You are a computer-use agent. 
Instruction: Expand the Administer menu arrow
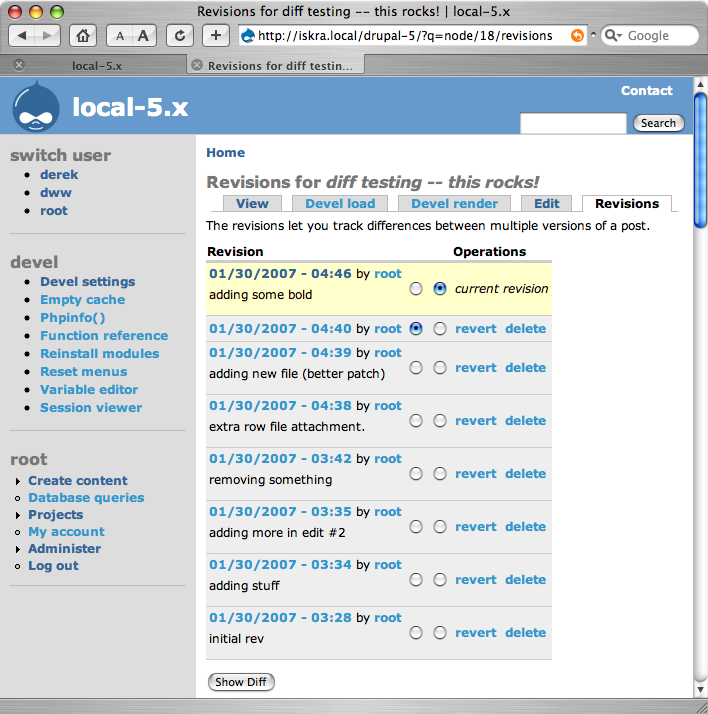(18, 550)
